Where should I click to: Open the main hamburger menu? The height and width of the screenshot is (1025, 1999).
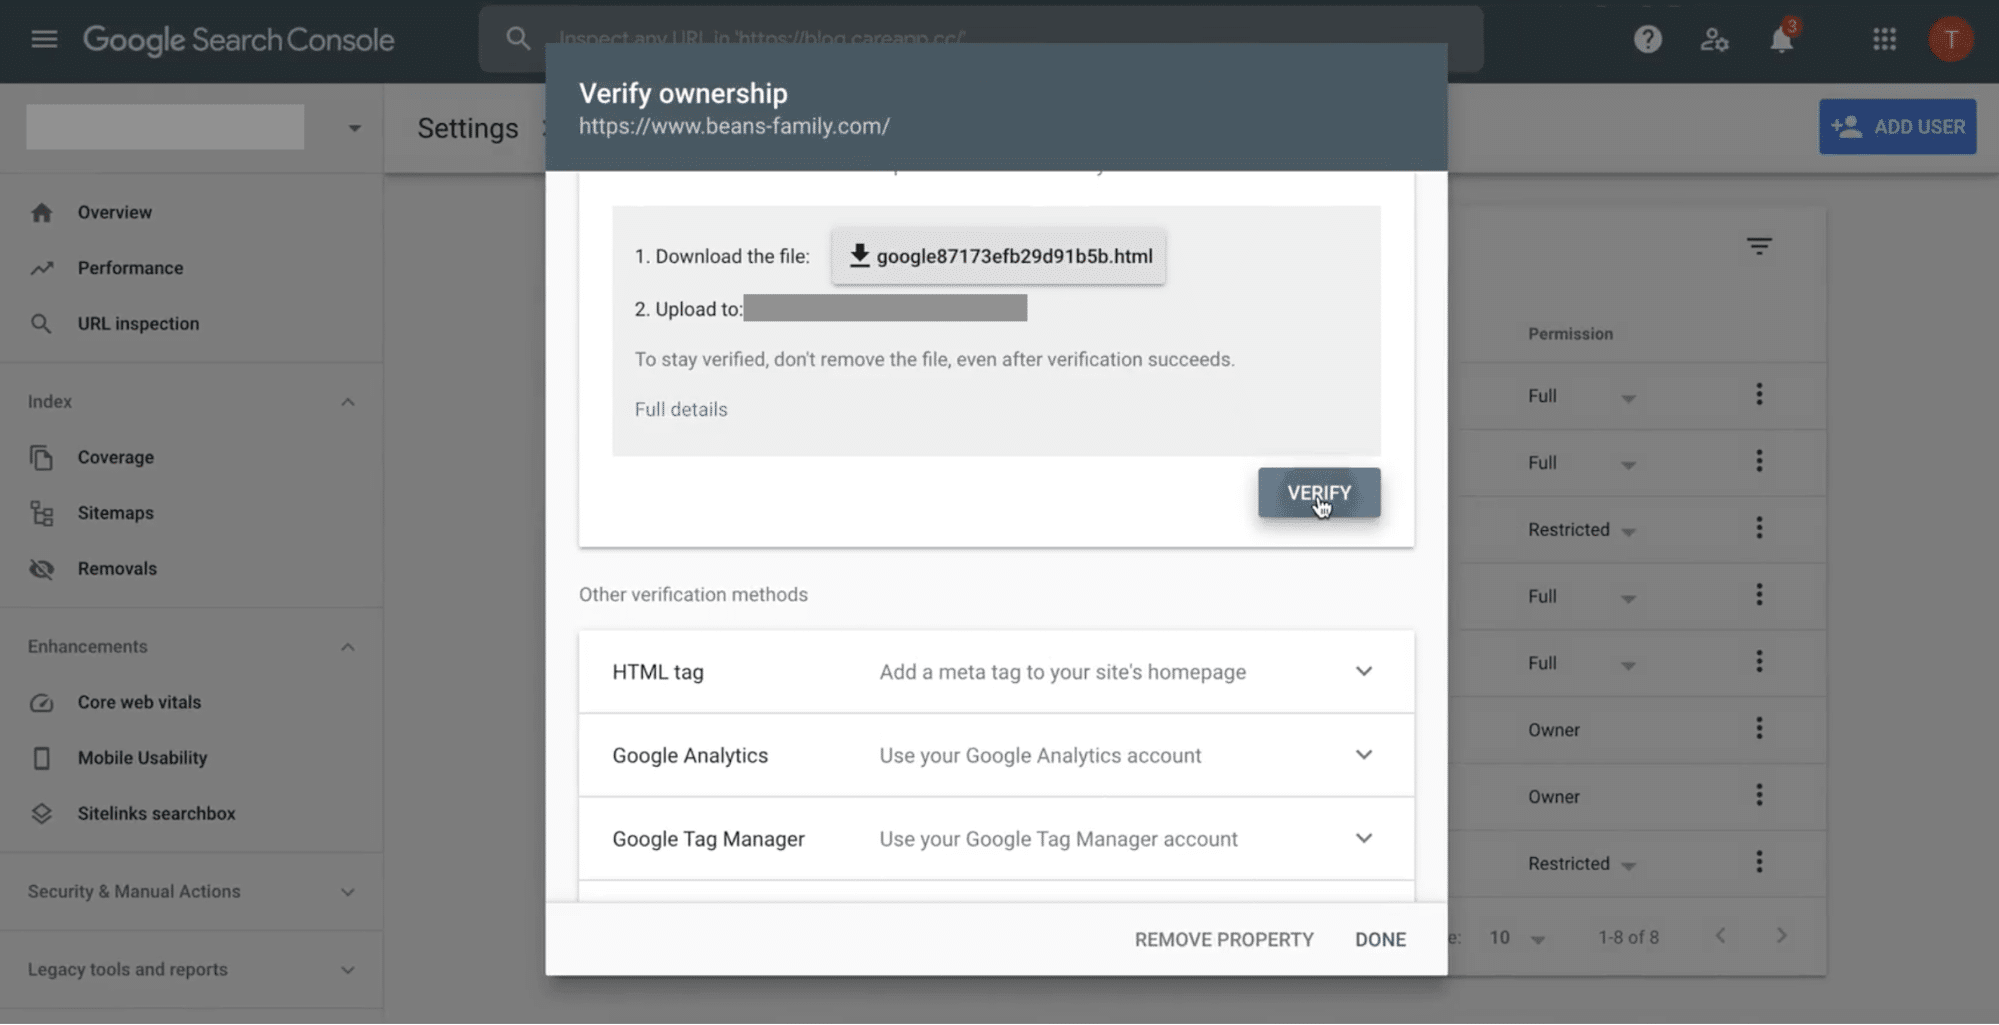click(x=44, y=39)
